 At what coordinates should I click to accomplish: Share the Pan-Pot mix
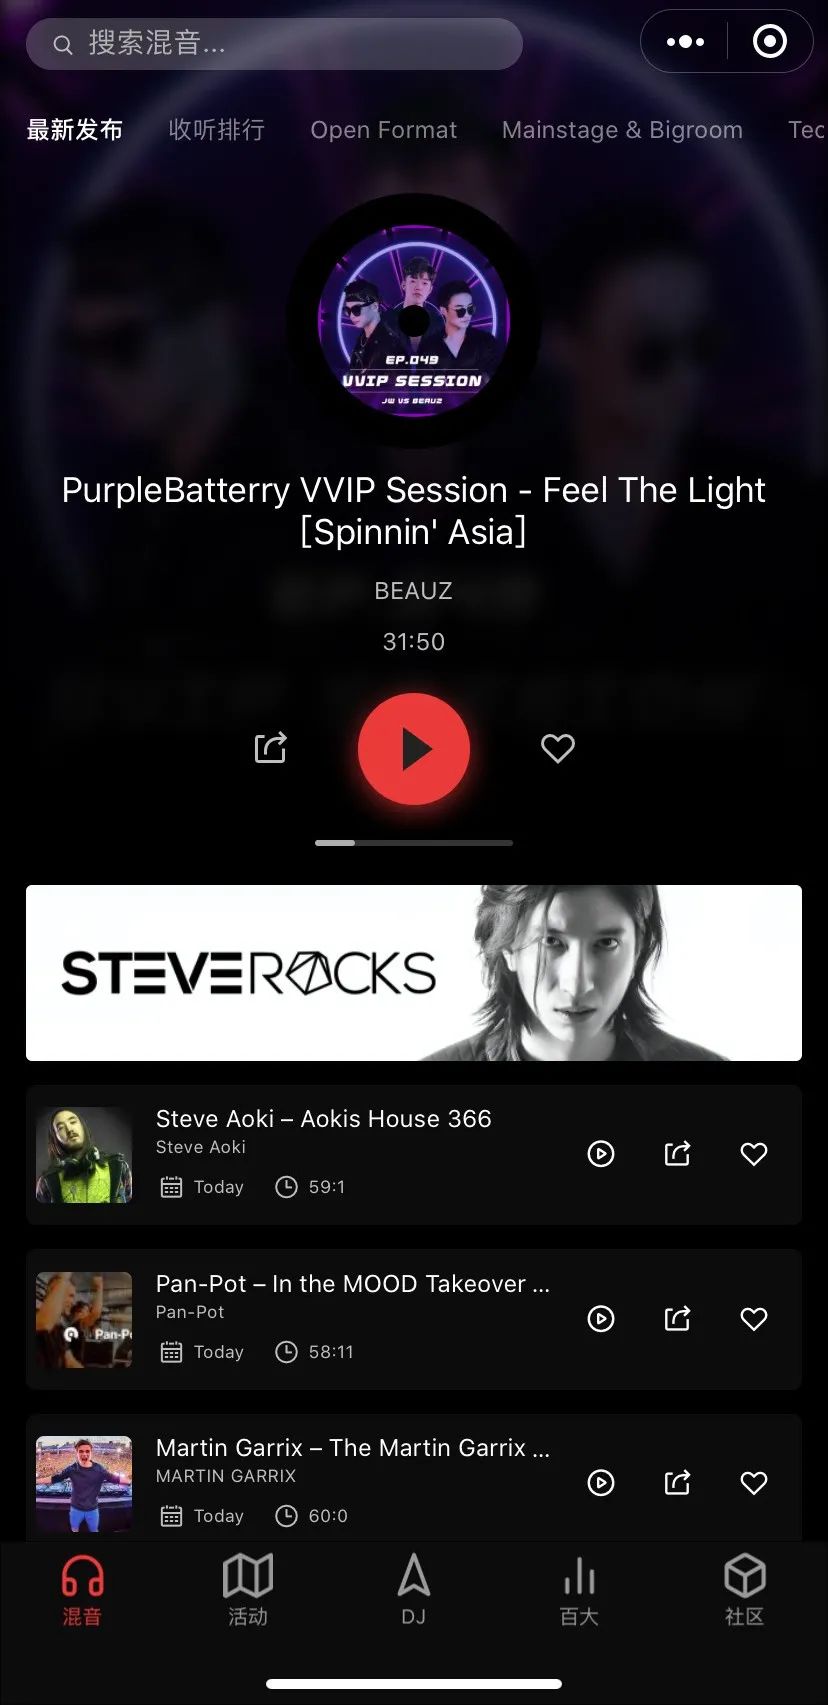[678, 1318]
